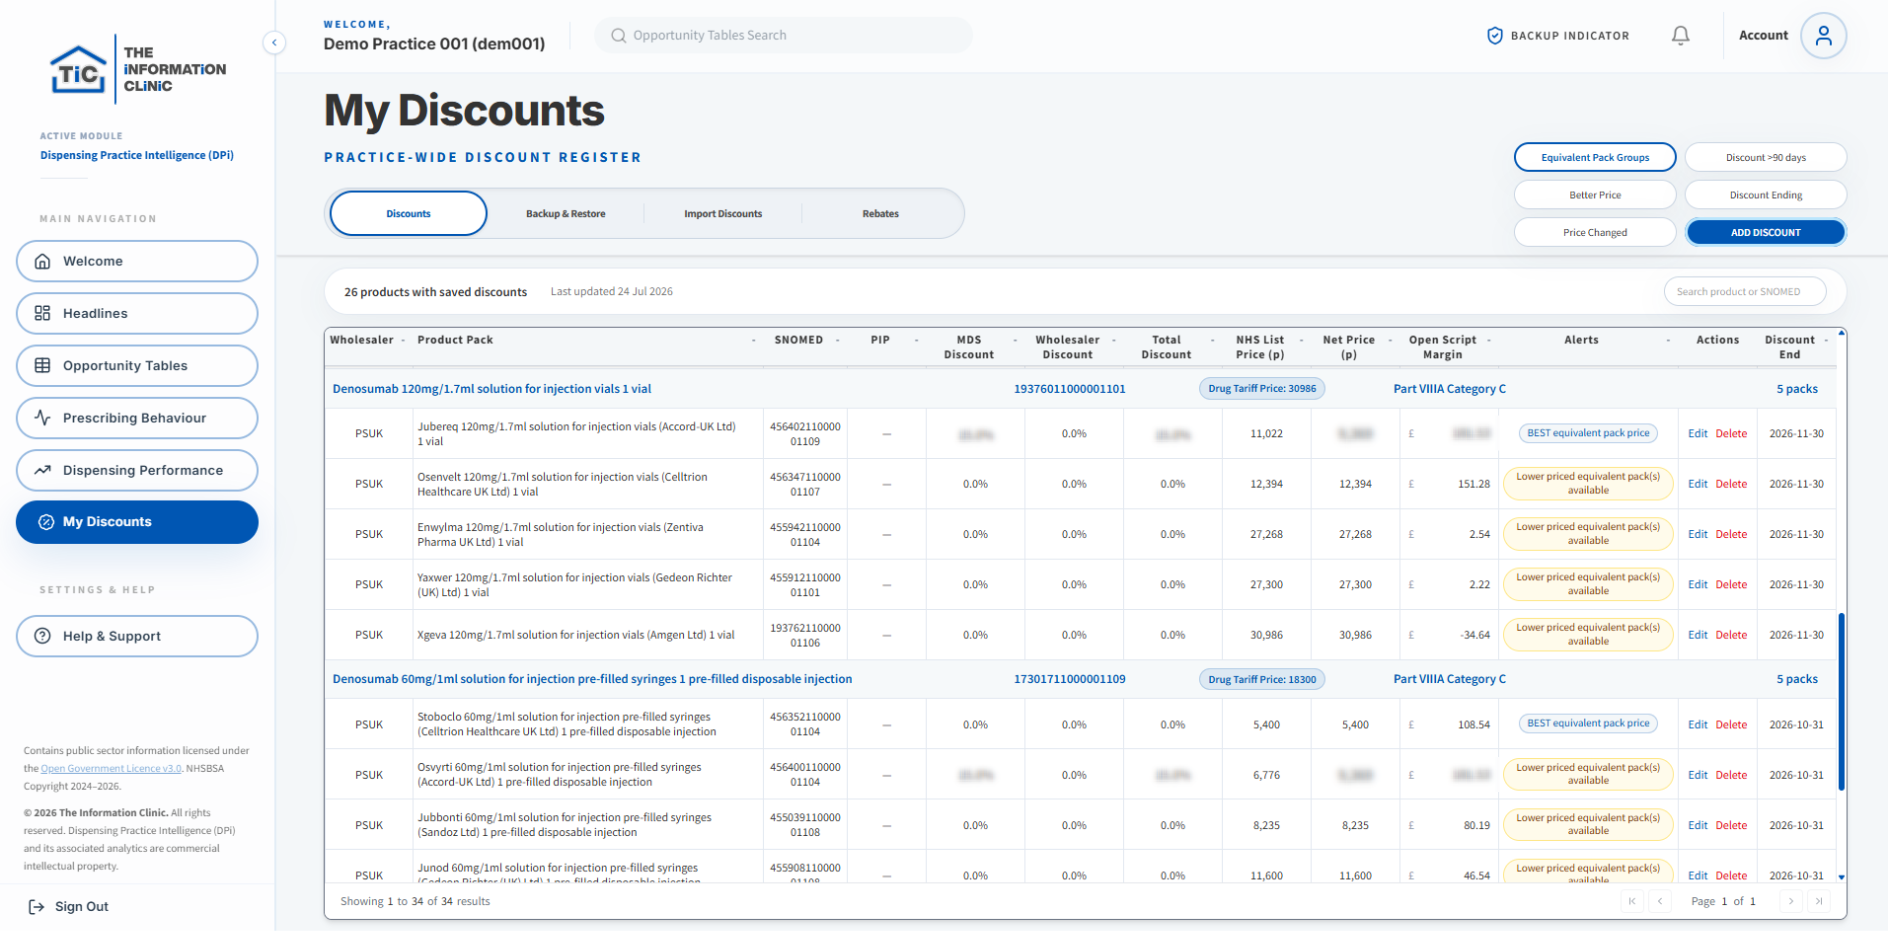1889x933 pixels.
Task: Focus the Search product or SNOMED field
Action: coord(1745,292)
